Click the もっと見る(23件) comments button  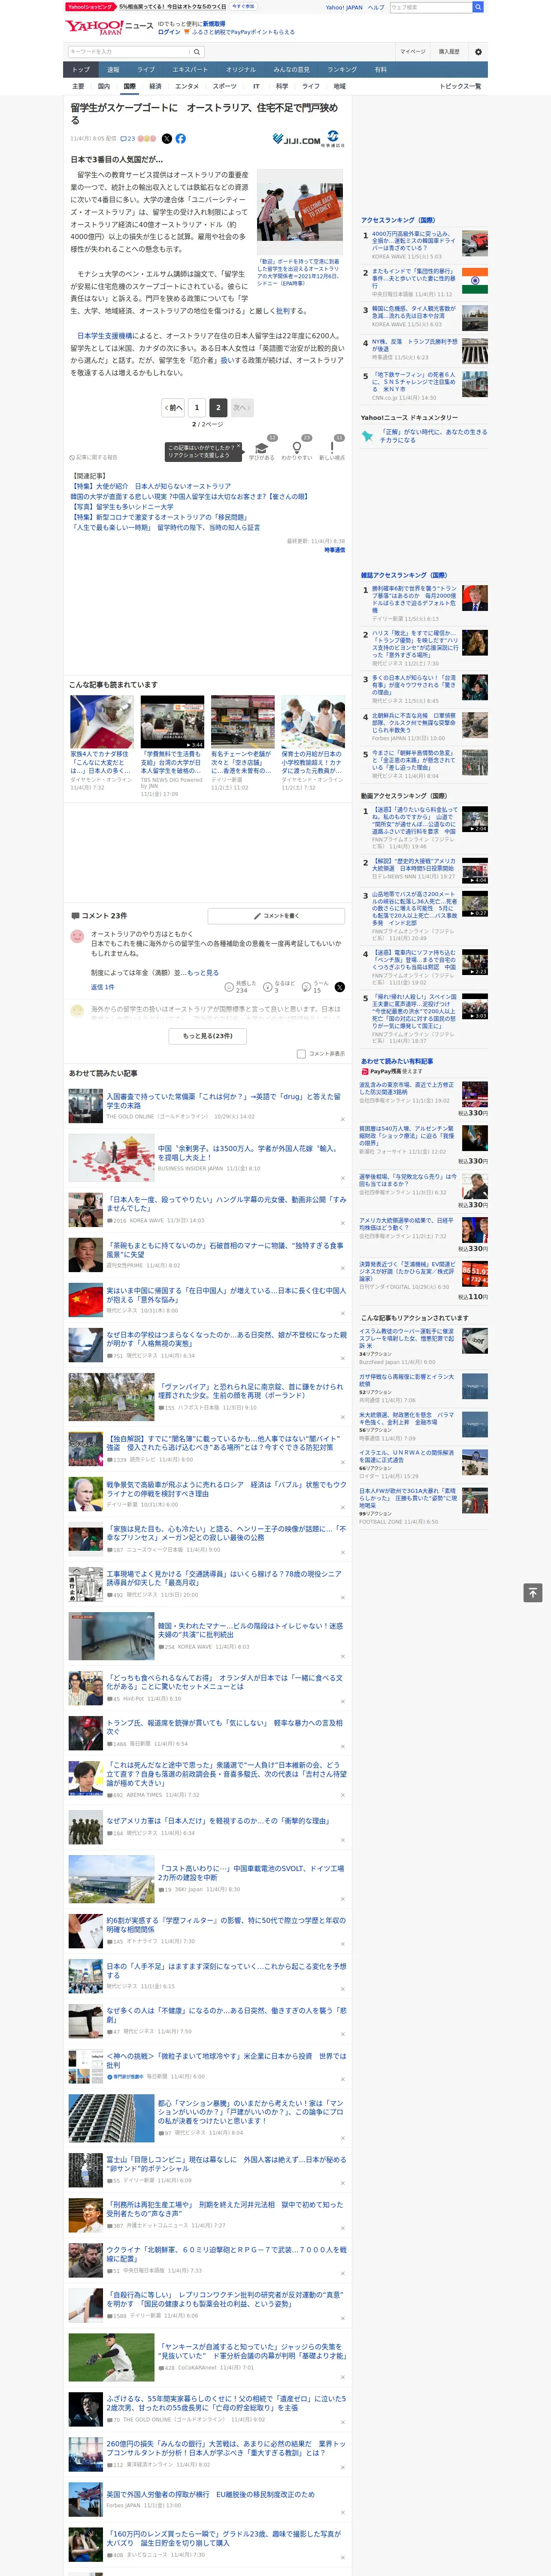pos(208,1036)
